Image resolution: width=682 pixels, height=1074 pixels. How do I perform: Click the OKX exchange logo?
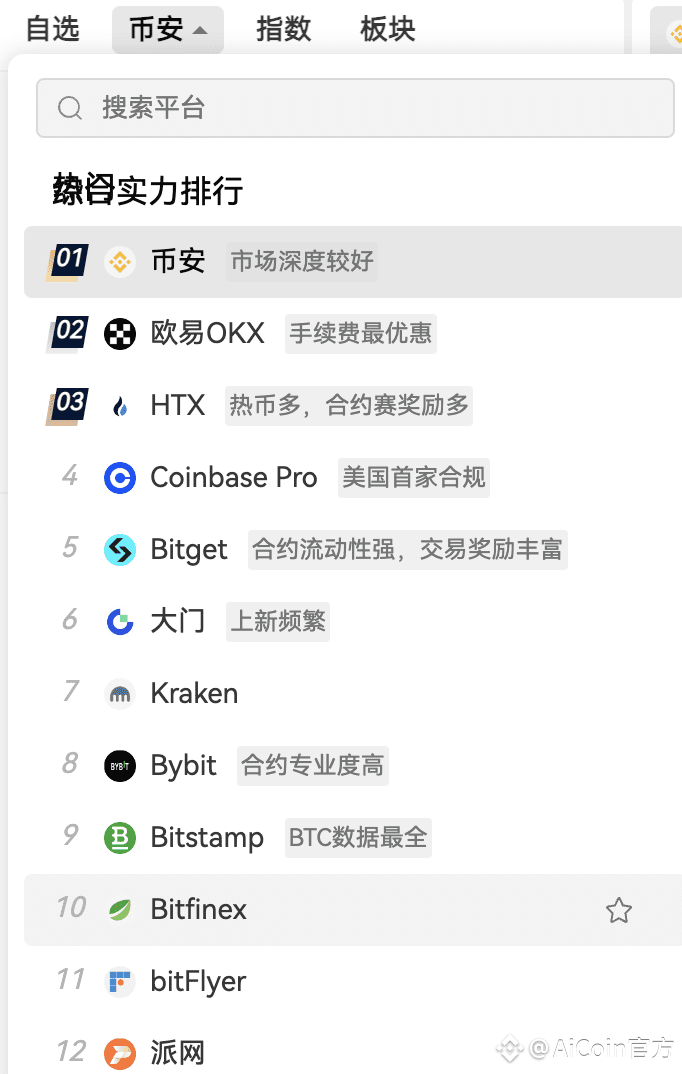120,333
